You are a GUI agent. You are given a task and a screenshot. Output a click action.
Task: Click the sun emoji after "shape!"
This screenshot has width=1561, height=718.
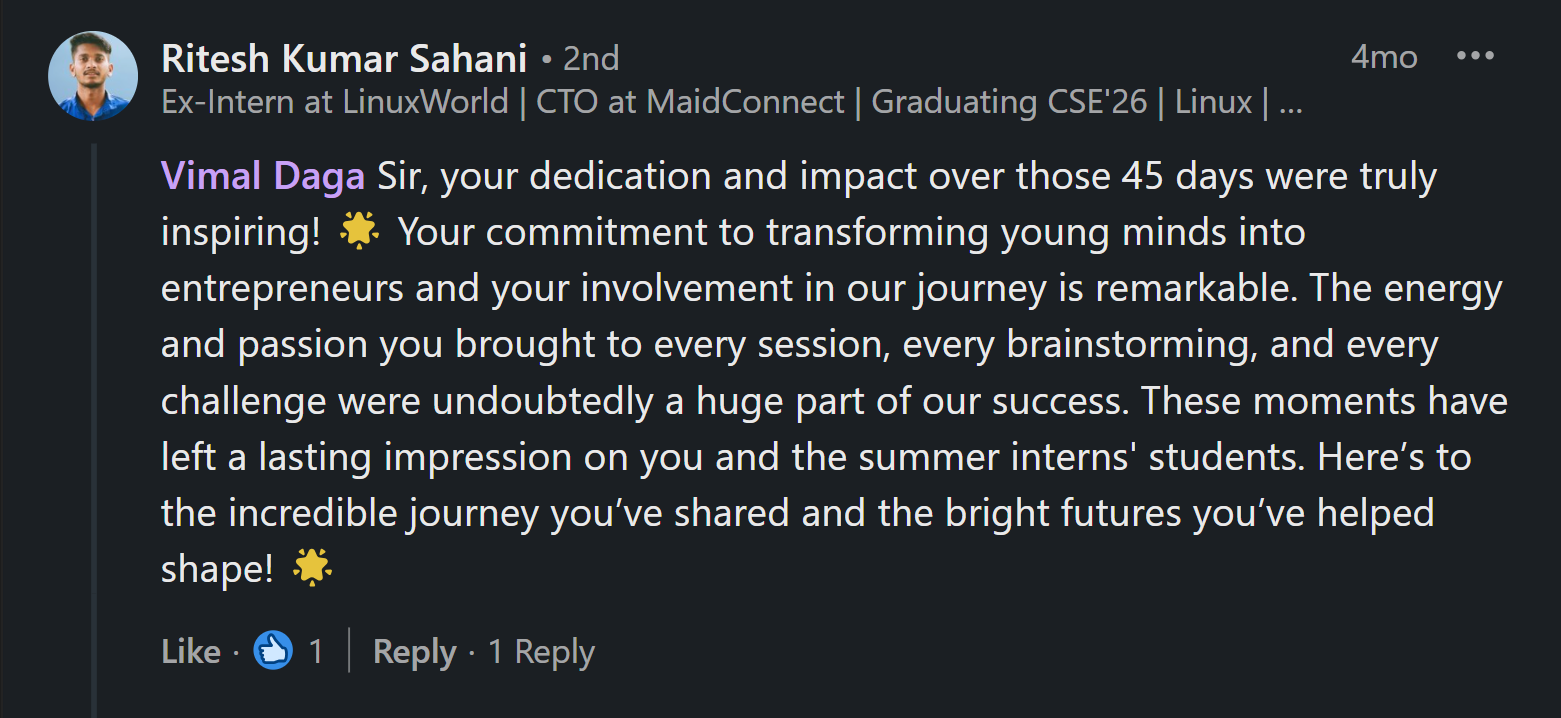coord(312,568)
